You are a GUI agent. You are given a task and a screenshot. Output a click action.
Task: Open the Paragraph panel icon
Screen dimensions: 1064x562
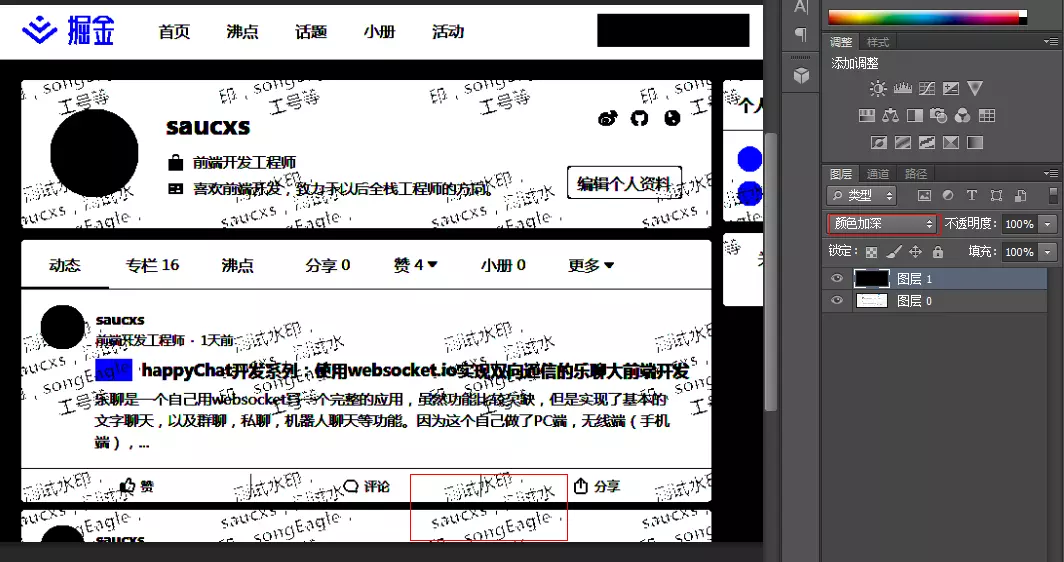pos(801,34)
